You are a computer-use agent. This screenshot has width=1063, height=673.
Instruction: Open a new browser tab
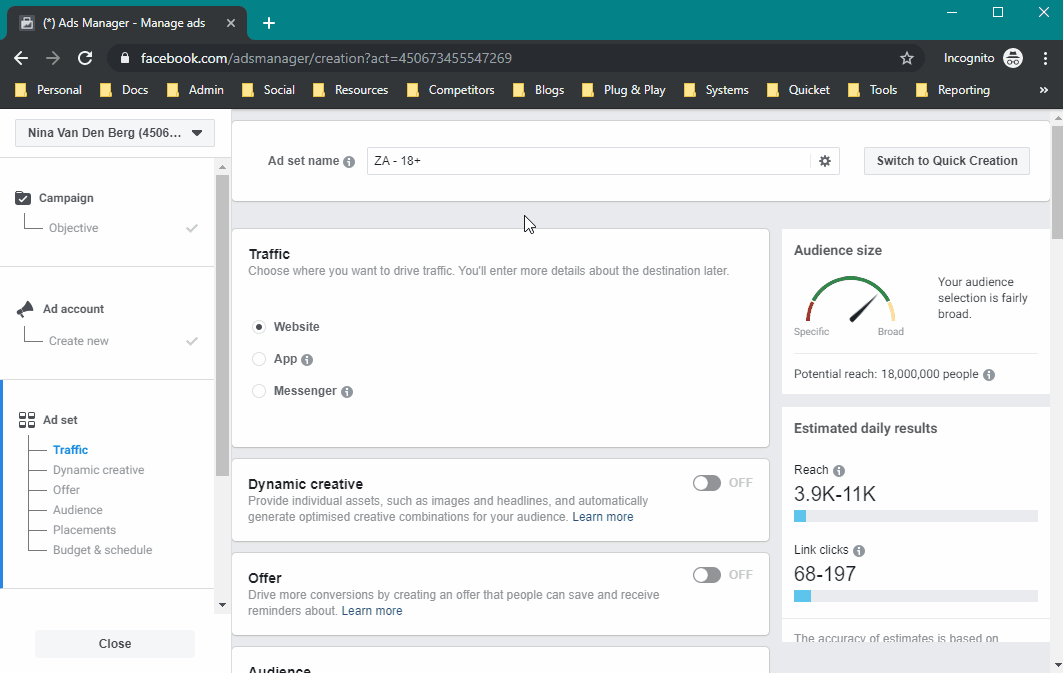[x=268, y=23]
